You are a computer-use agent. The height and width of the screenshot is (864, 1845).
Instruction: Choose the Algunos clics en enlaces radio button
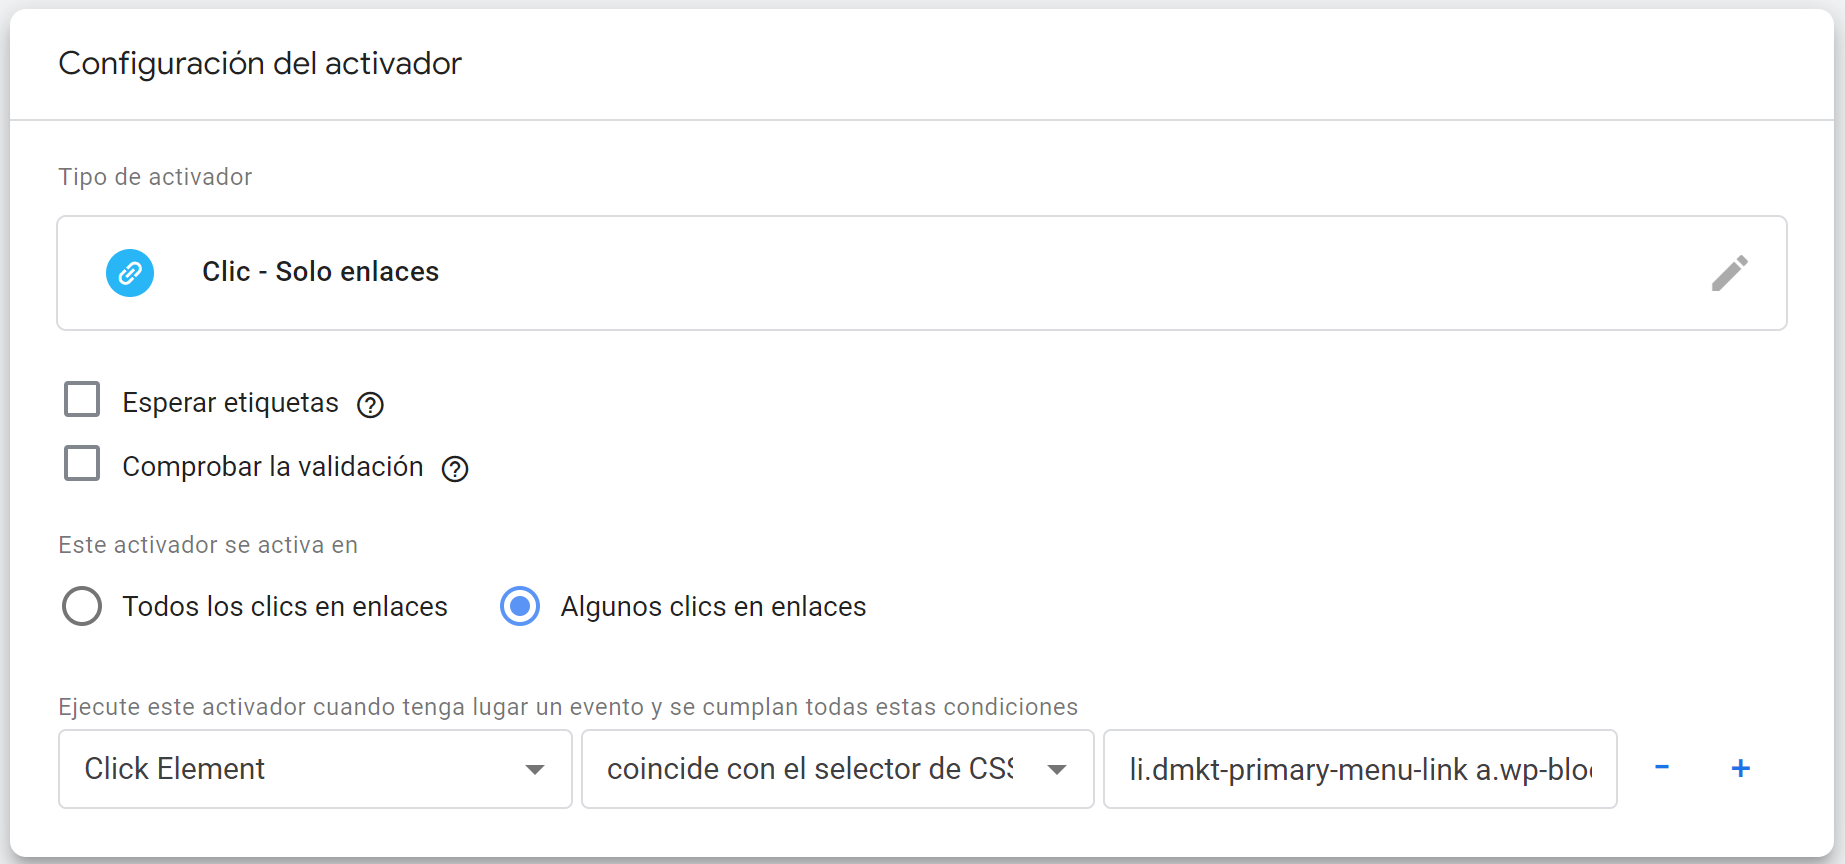click(x=520, y=606)
